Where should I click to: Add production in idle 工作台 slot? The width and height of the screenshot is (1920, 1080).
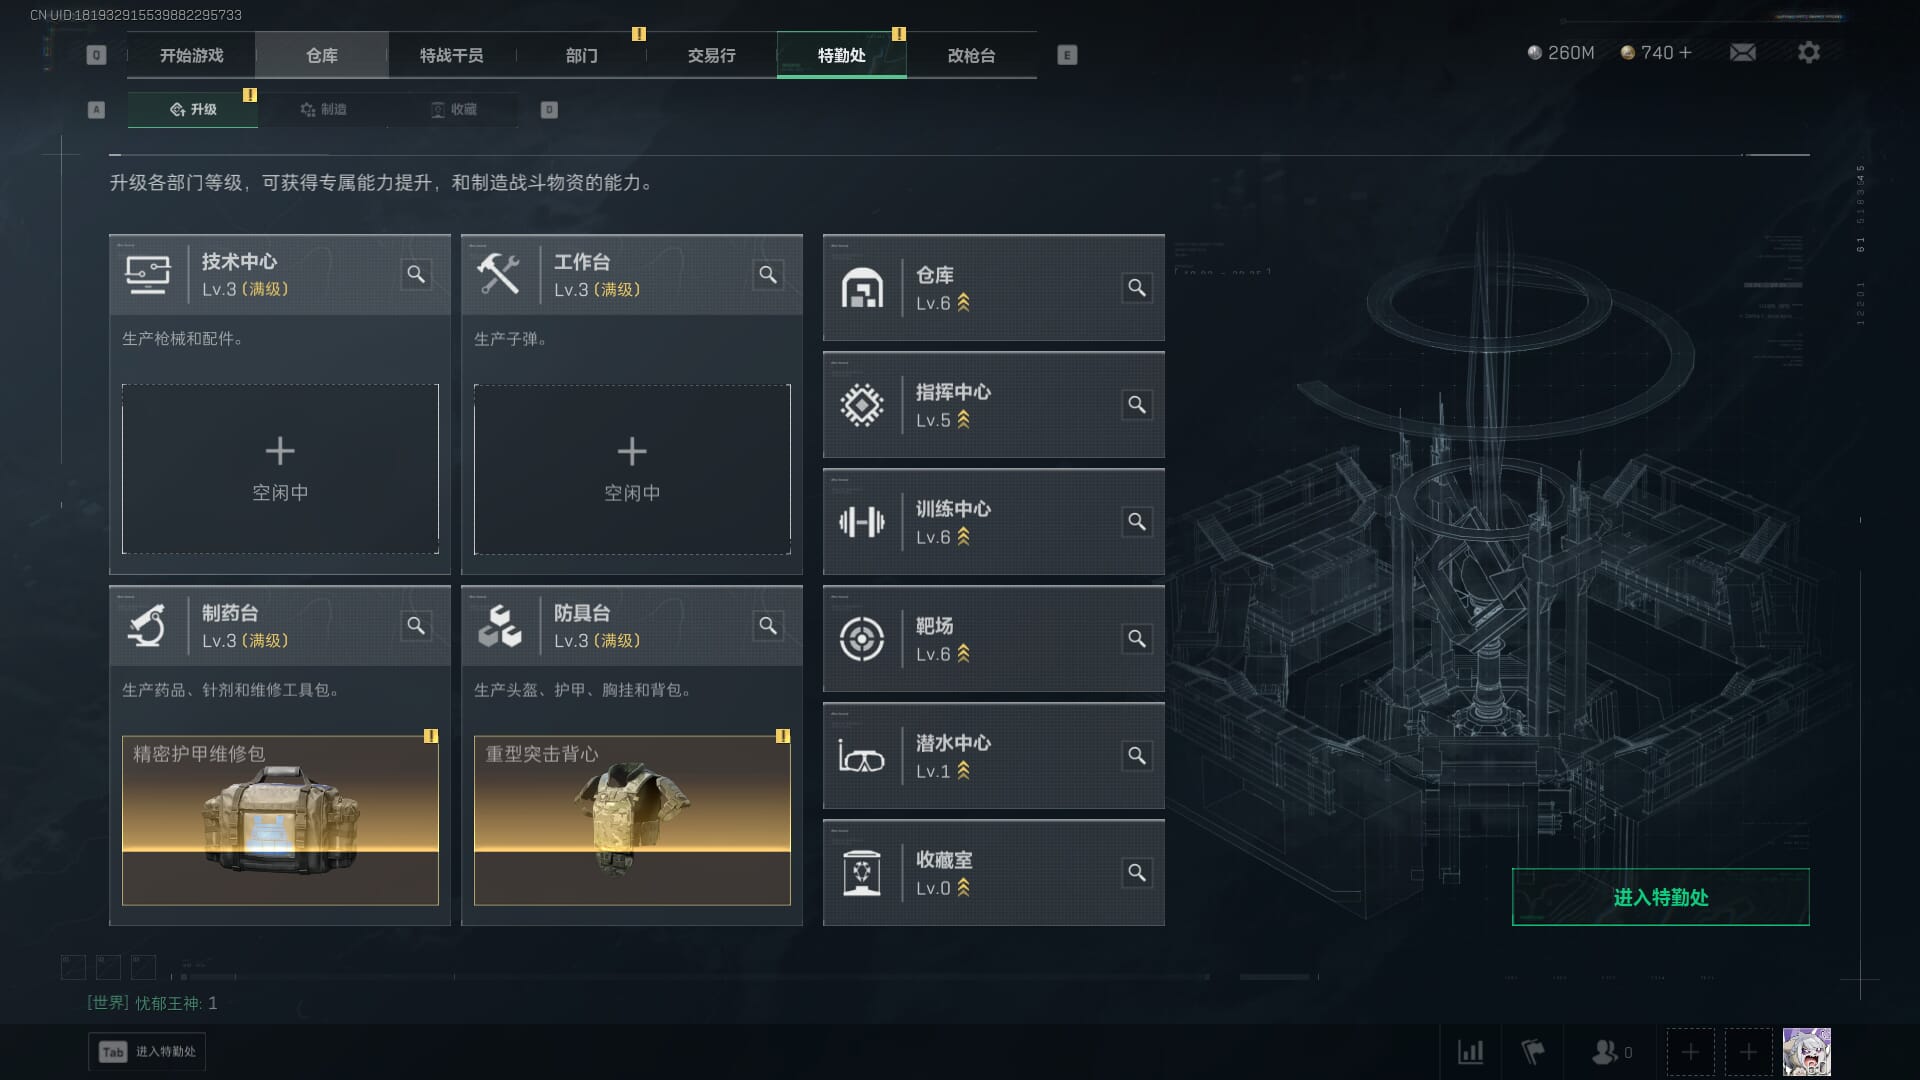pyautogui.click(x=632, y=469)
